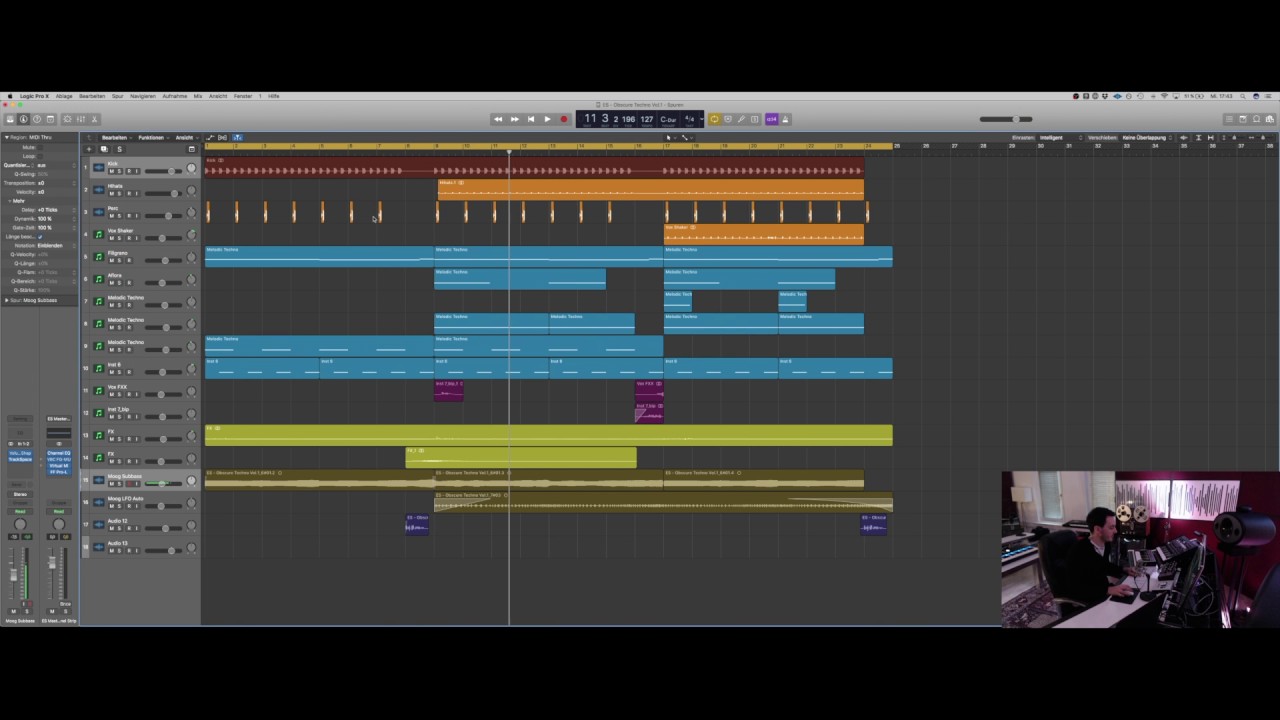Record-enable the Perc track
Image resolution: width=1280 pixels, height=720 pixels.
129,216
